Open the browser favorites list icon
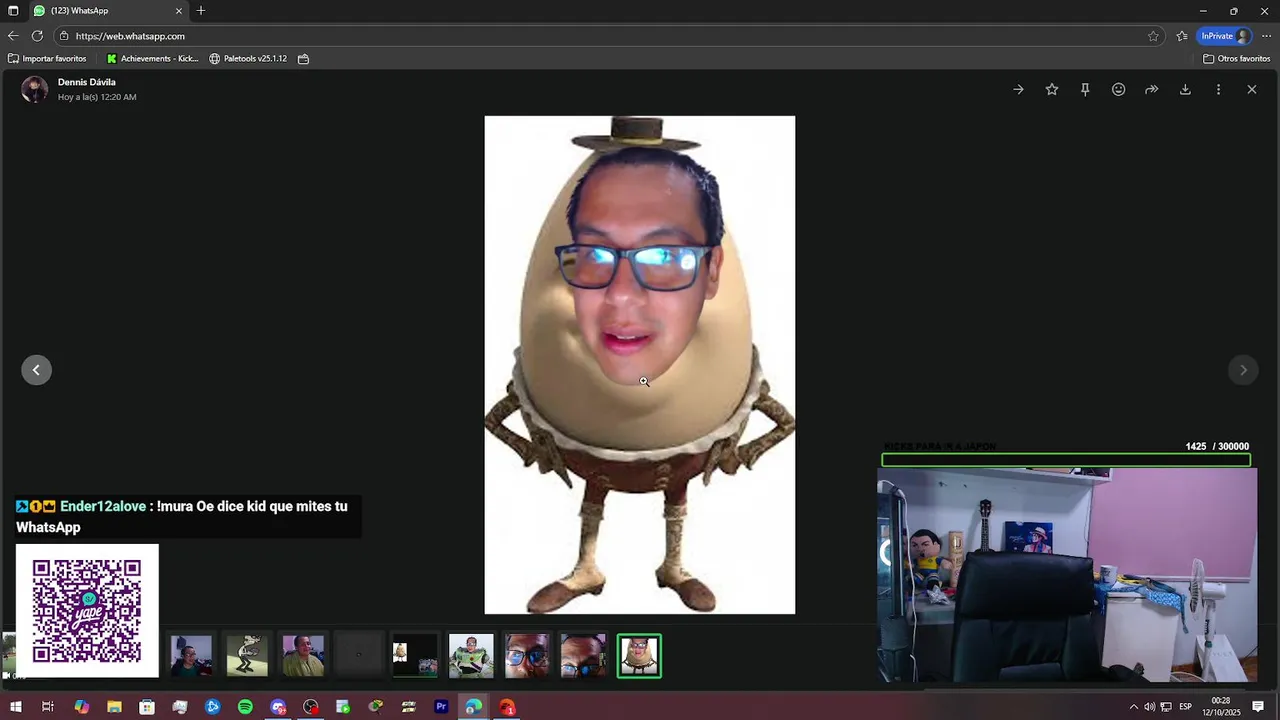The image size is (1280, 720). tap(1182, 36)
